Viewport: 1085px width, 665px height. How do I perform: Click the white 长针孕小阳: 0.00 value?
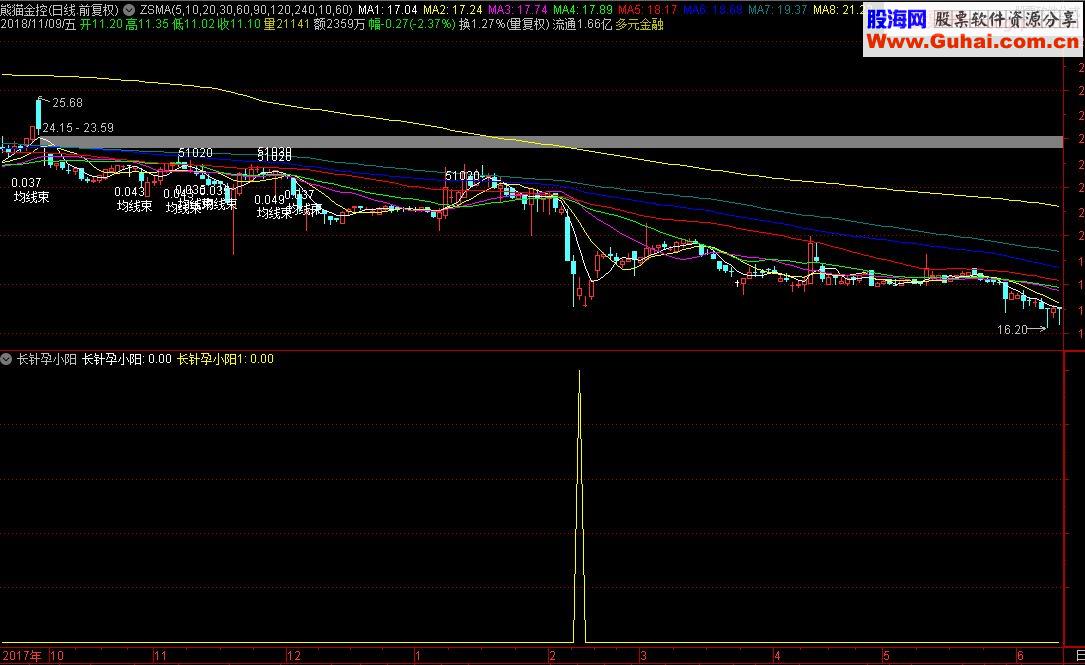(x=127, y=358)
